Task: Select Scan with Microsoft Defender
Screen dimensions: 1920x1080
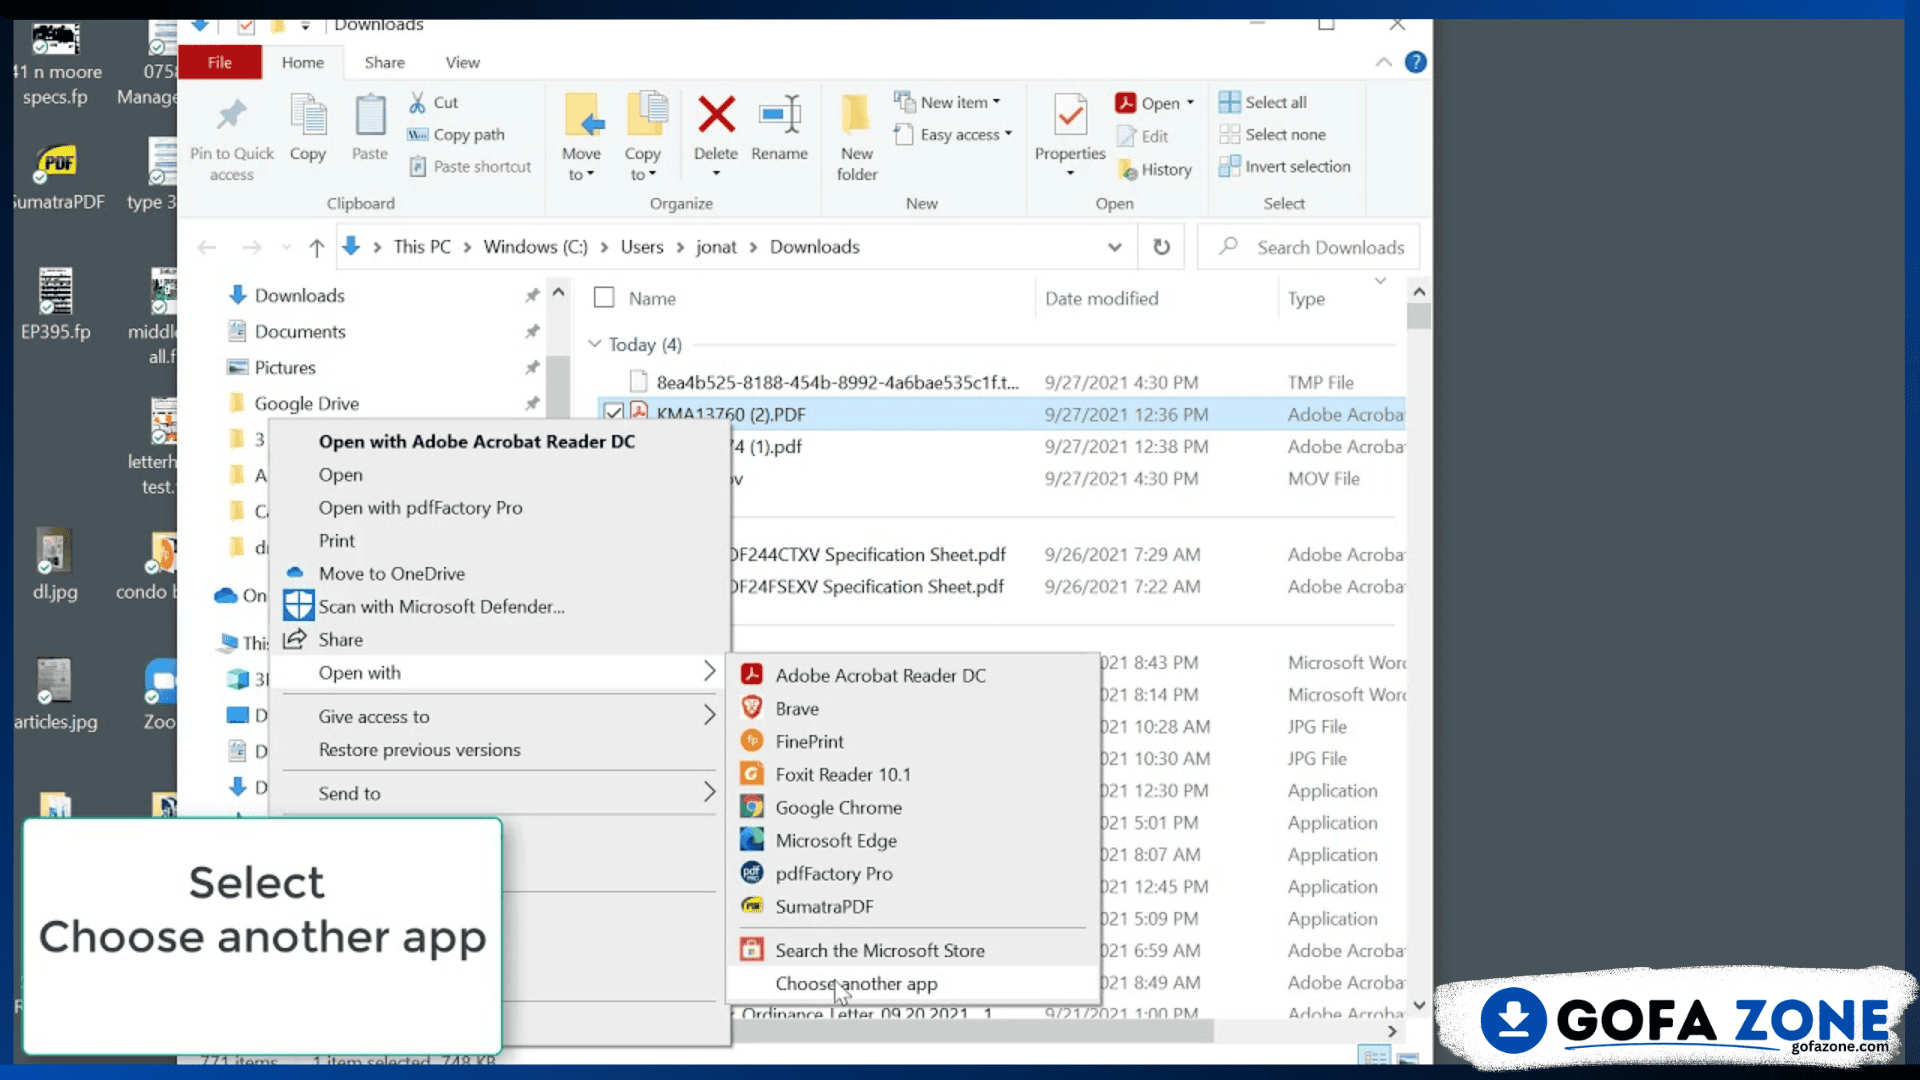Action: (500, 606)
